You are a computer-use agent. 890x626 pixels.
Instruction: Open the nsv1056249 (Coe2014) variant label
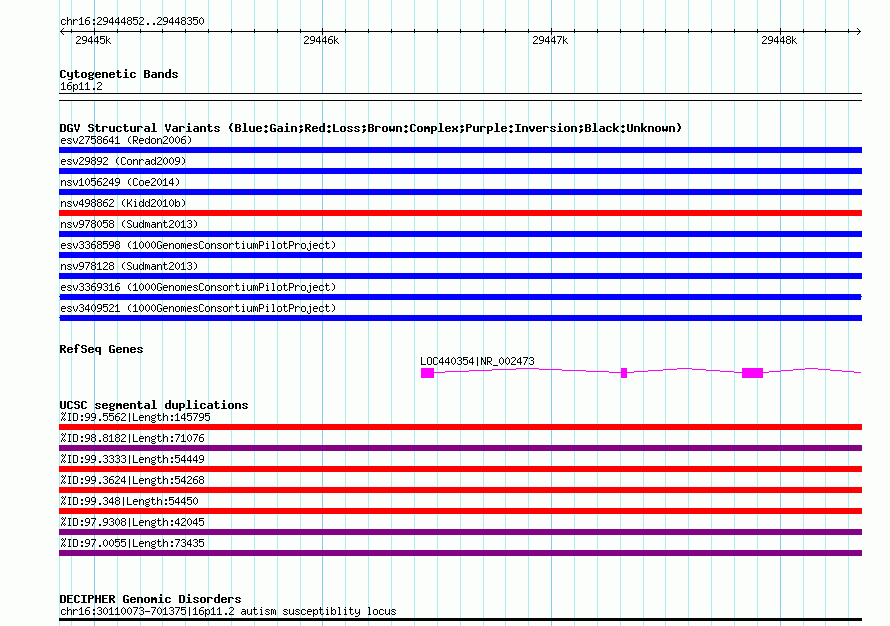tap(120, 182)
